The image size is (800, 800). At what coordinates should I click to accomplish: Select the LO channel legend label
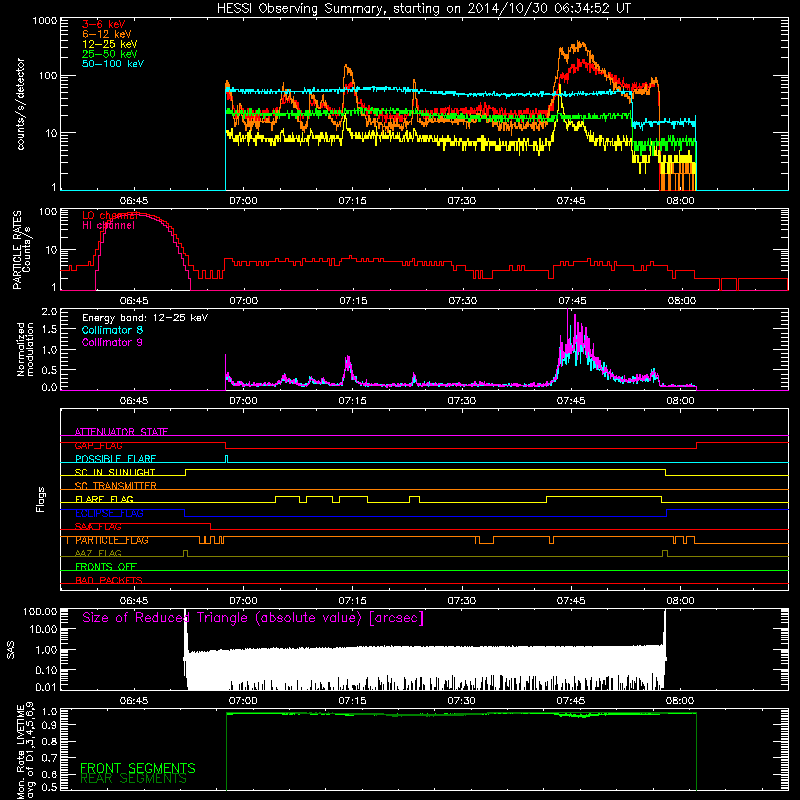tap(109, 215)
